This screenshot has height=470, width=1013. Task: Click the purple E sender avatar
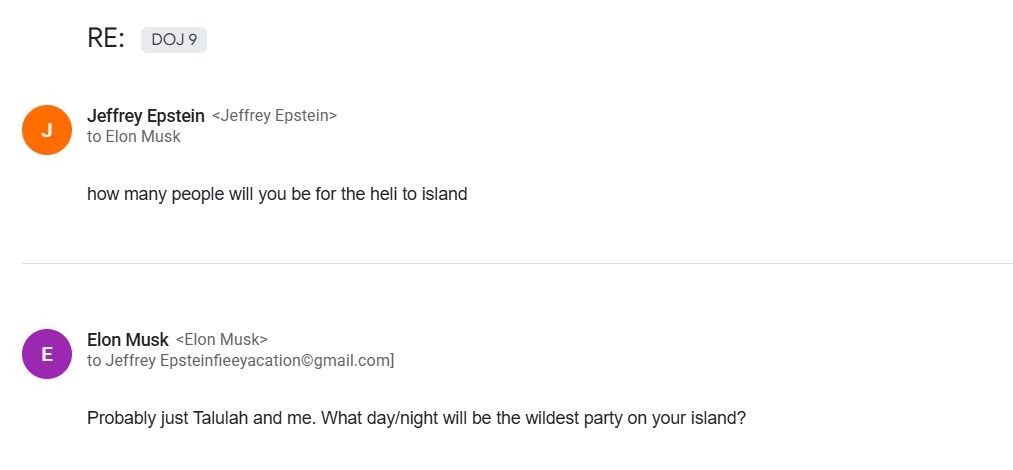[x=47, y=354]
